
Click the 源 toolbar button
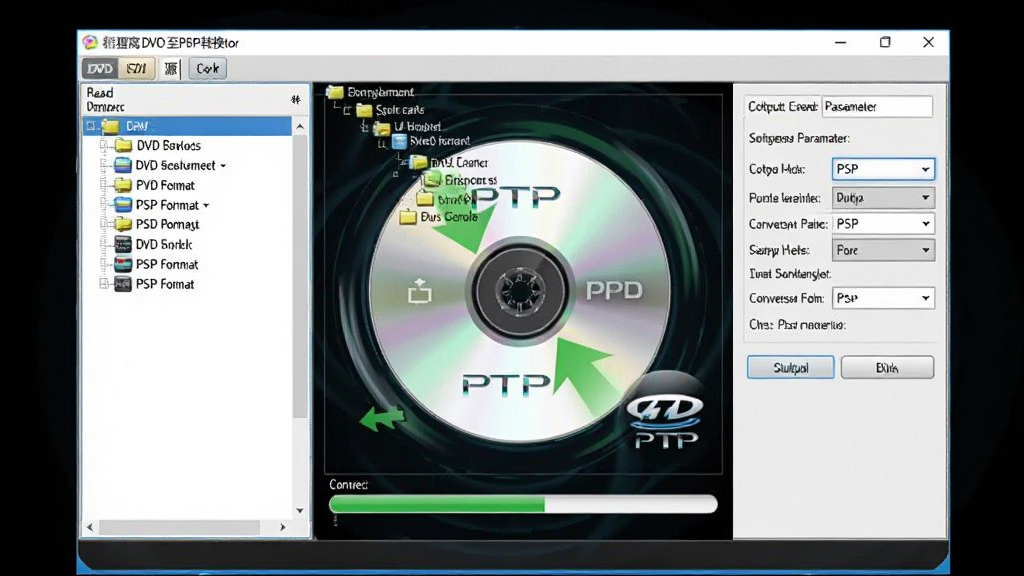pos(171,69)
